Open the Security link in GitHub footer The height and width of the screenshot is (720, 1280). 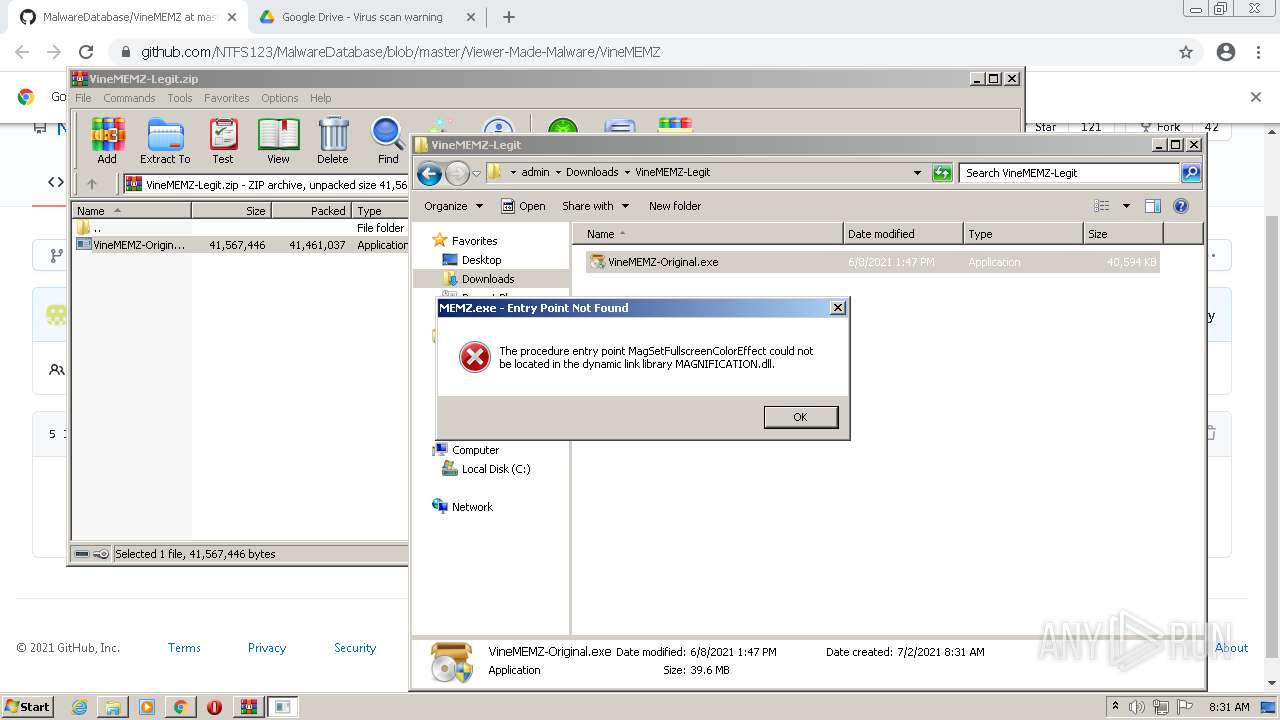pos(355,648)
